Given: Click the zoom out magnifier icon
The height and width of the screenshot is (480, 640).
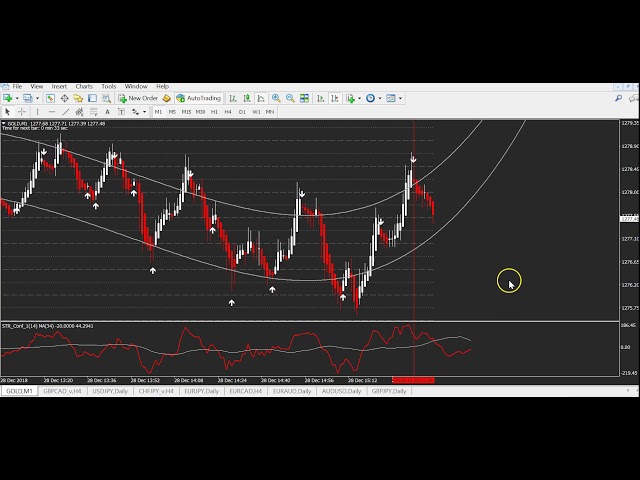Looking at the screenshot, I should 290,98.
